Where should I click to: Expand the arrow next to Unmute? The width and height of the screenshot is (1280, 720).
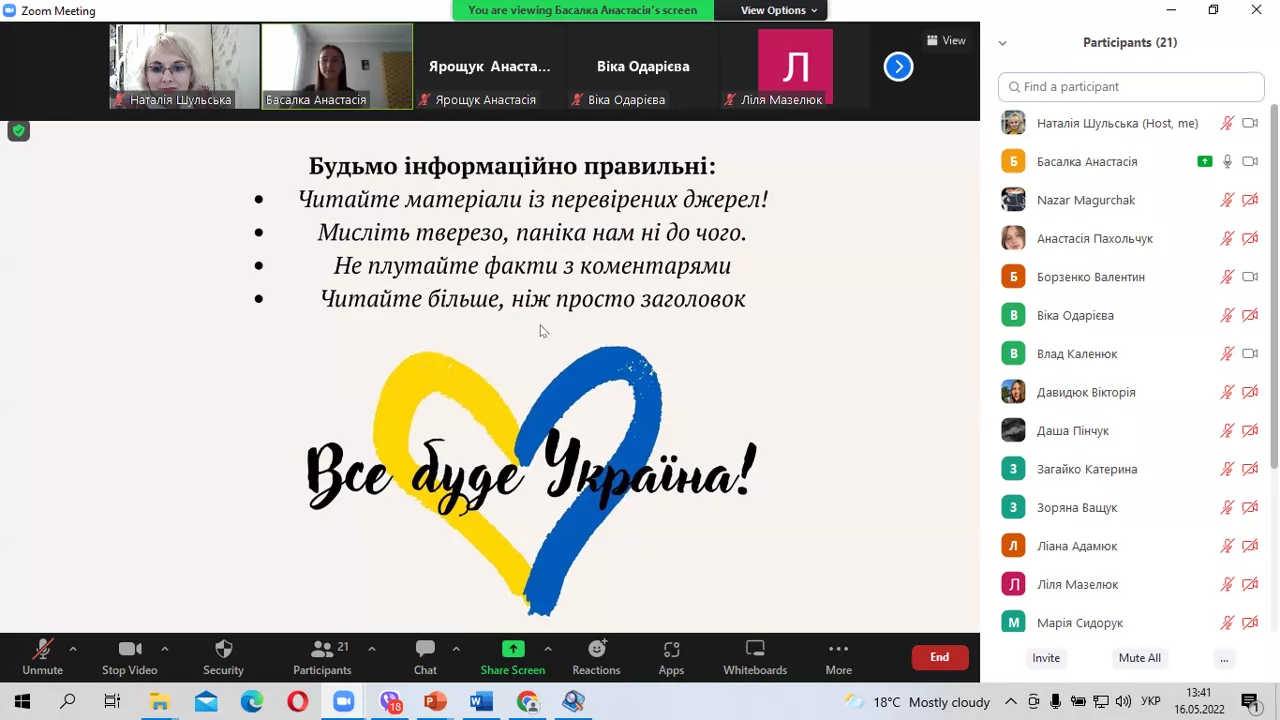pos(72,647)
